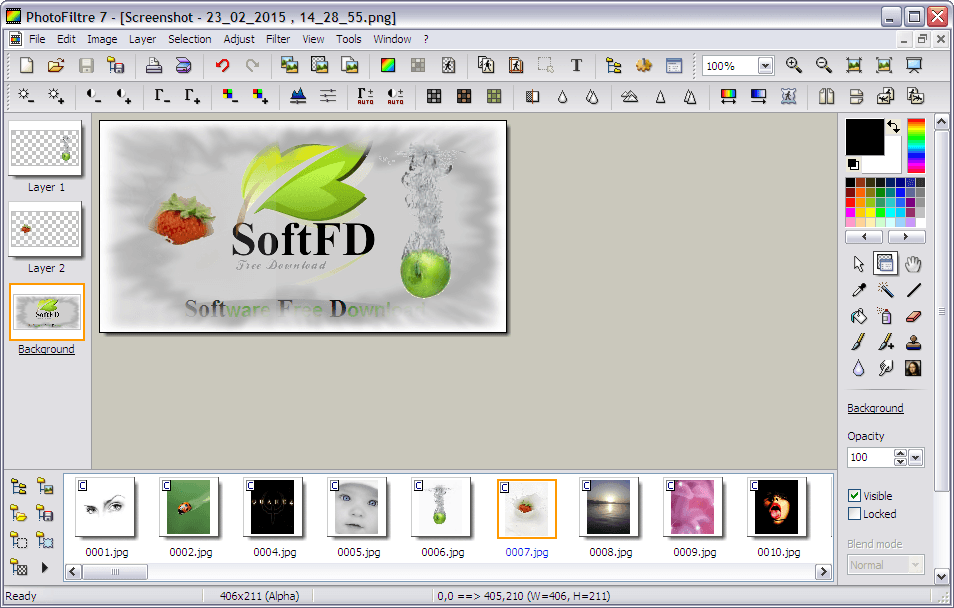Select the Fill paint bucket tool
The width and height of the screenshot is (954, 608).
(x=858, y=316)
